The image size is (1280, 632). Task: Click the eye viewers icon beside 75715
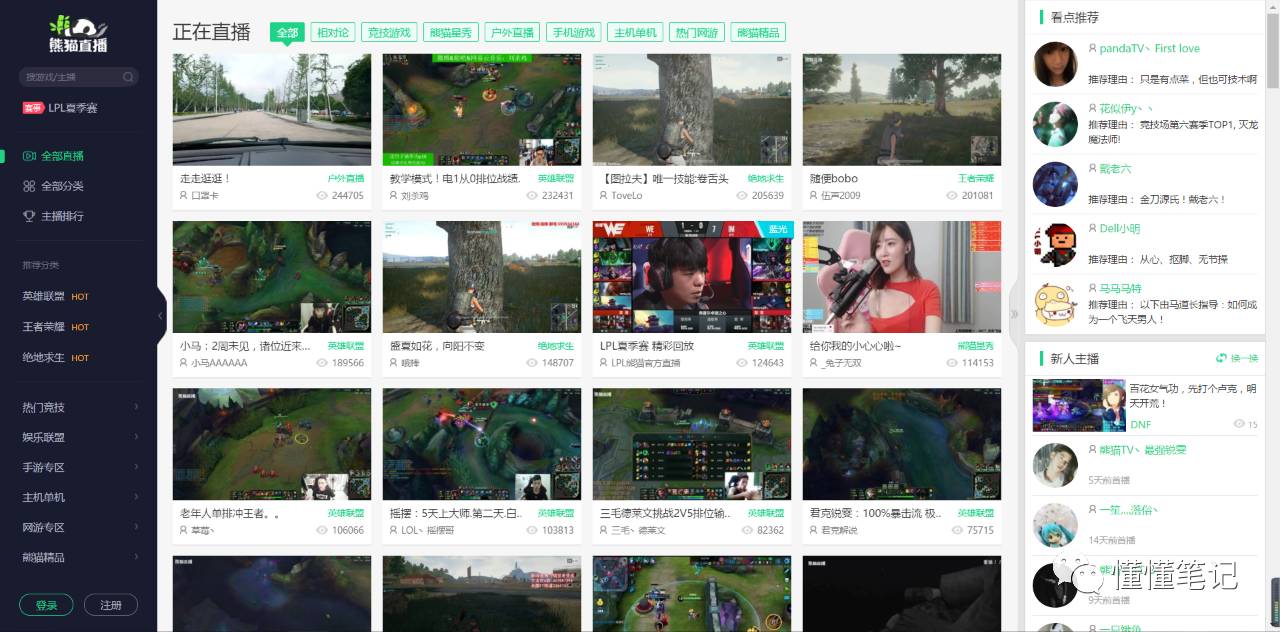click(958, 530)
